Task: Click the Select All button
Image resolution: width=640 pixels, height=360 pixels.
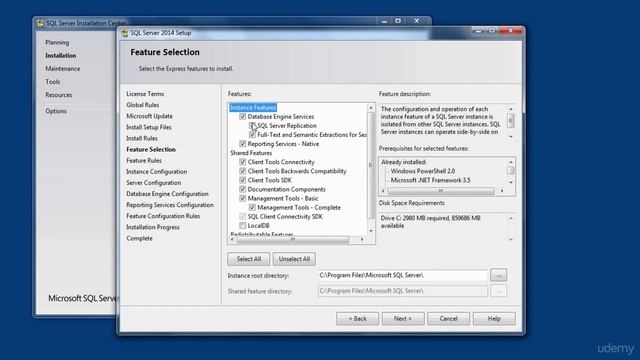Action: [x=249, y=259]
